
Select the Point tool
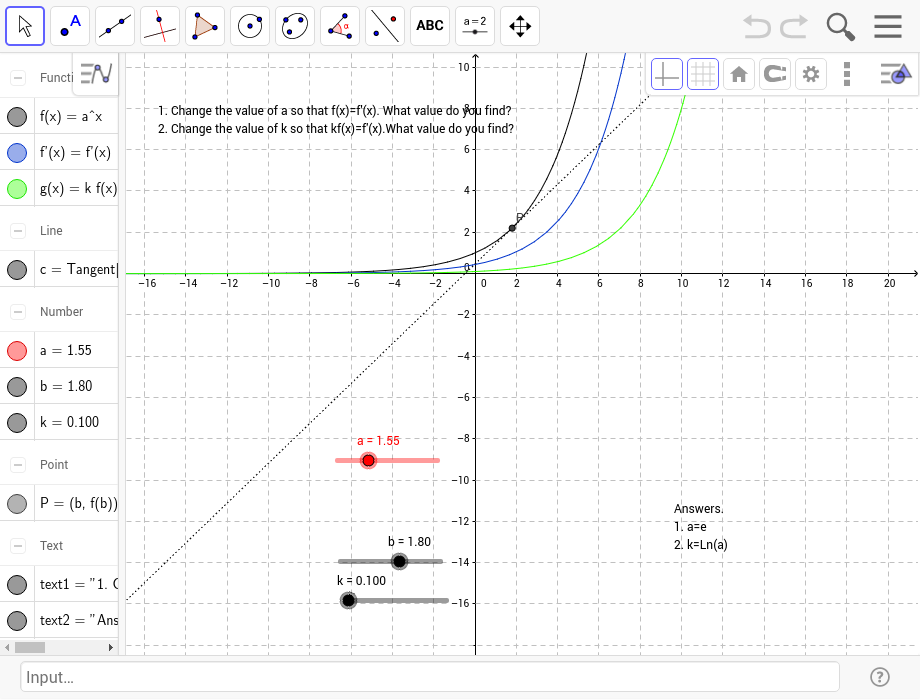[69, 25]
